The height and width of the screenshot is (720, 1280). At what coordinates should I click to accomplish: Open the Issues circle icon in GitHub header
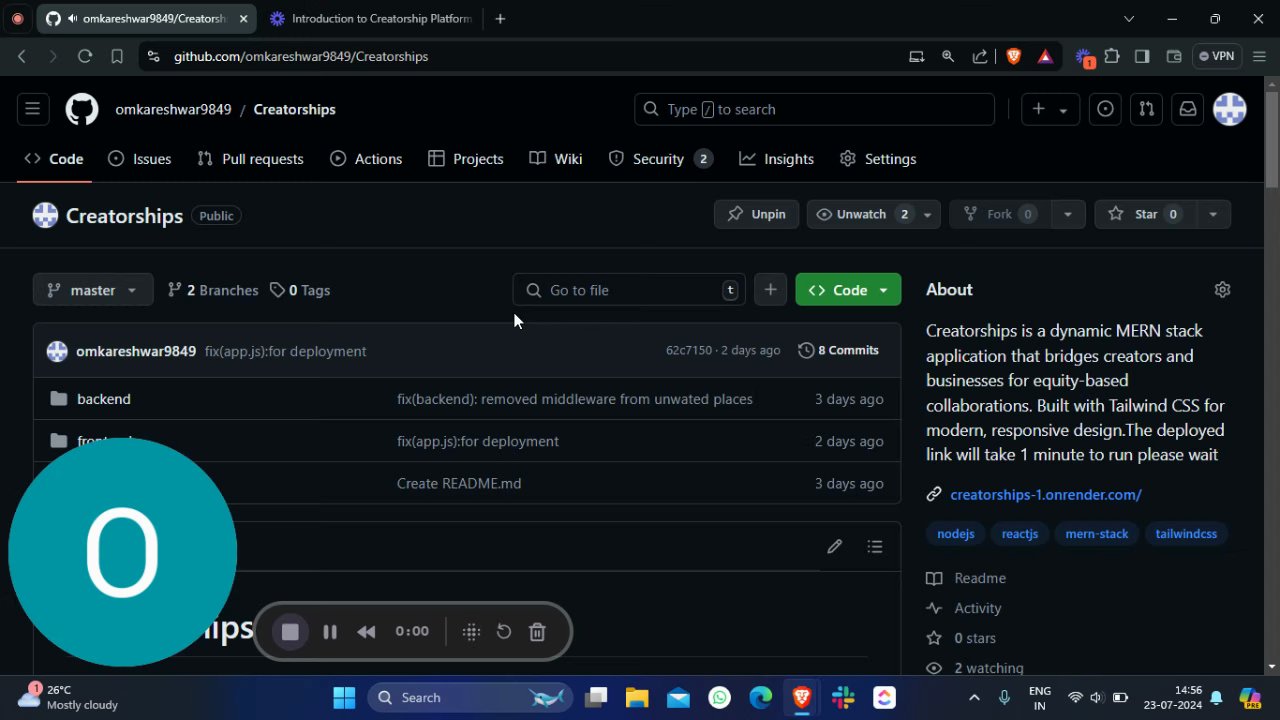1105,109
